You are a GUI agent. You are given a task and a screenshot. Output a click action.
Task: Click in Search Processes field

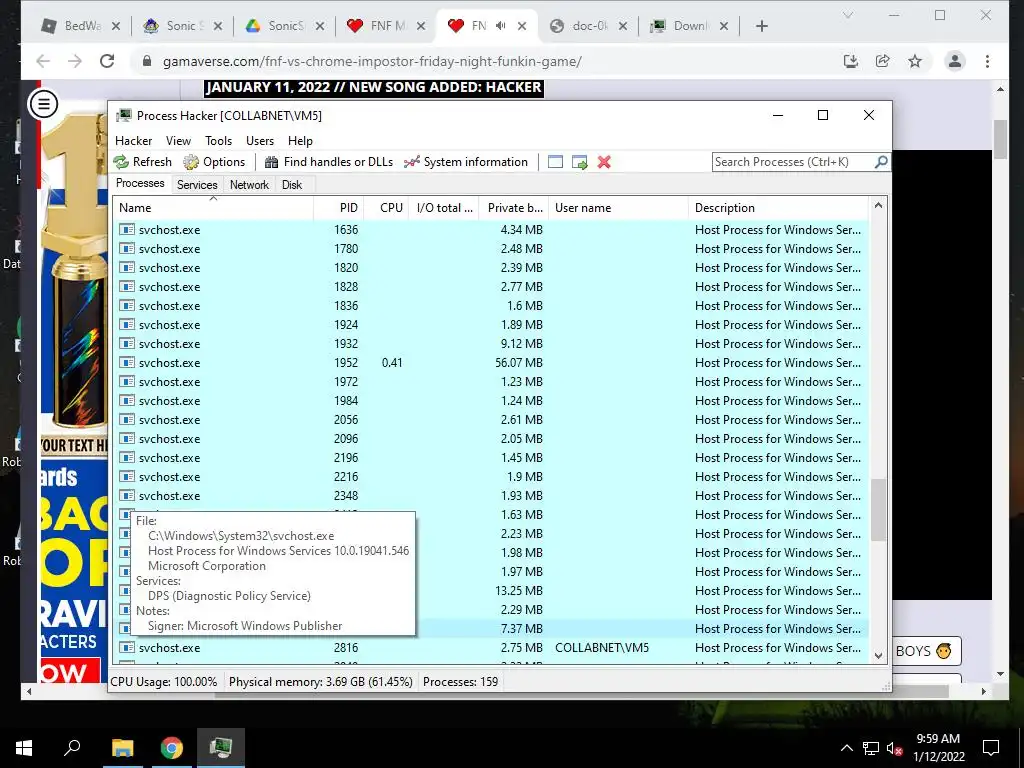[793, 162]
